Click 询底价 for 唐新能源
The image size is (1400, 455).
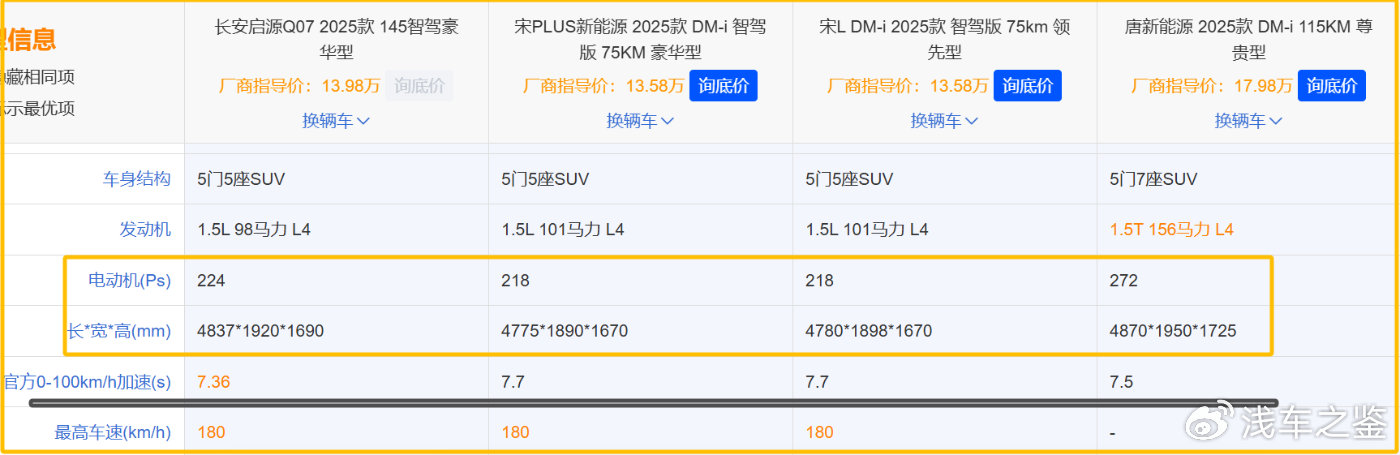pyautogui.click(x=1332, y=86)
